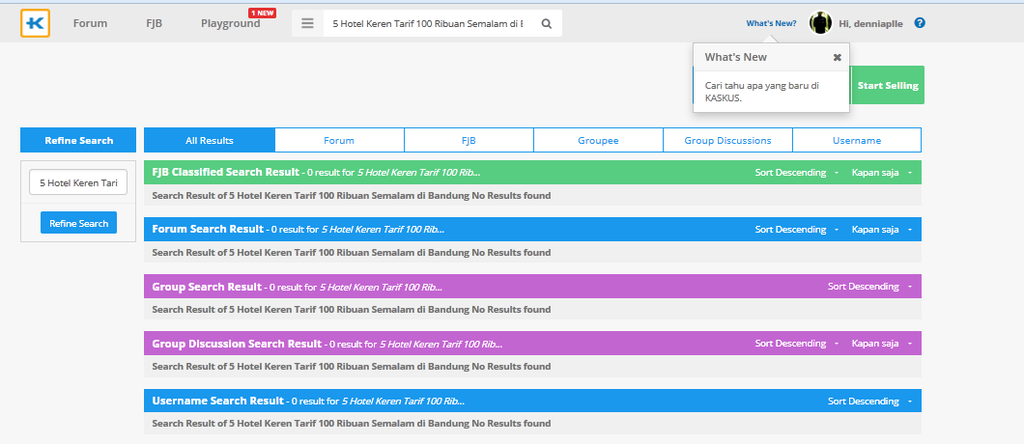The height and width of the screenshot is (444, 1024).
Task: Open Sort Descending in Group Discussion header
Action: coord(797,343)
